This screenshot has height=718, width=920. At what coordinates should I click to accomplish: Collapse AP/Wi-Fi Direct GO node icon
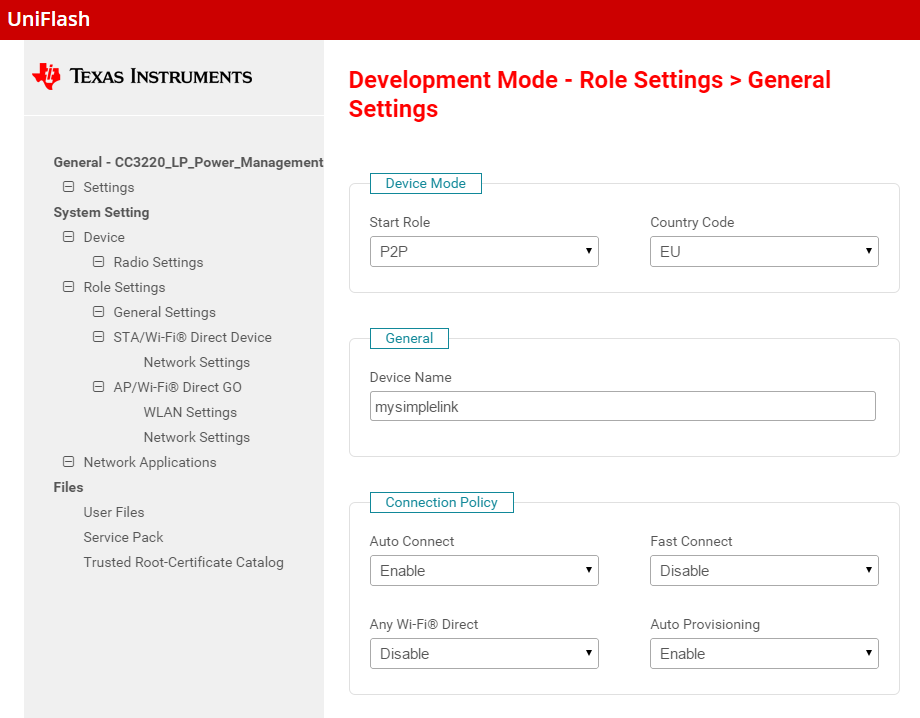(99, 387)
